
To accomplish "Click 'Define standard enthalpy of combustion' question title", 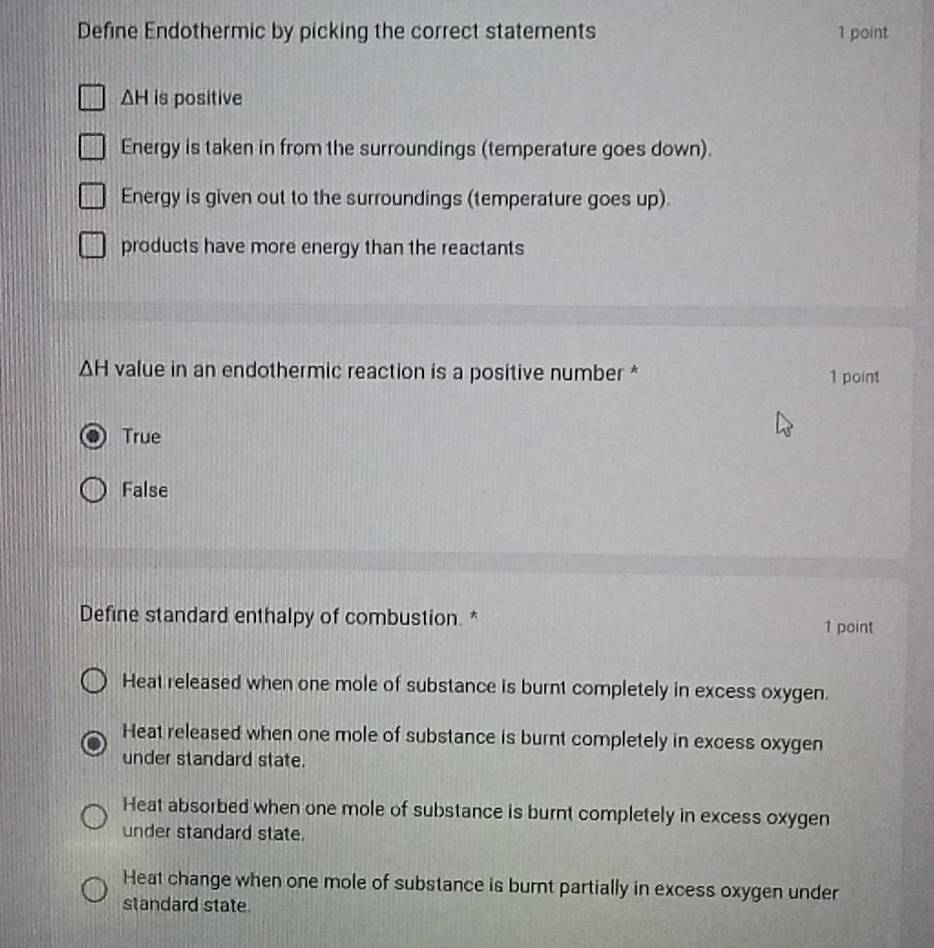I will (270, 616).
